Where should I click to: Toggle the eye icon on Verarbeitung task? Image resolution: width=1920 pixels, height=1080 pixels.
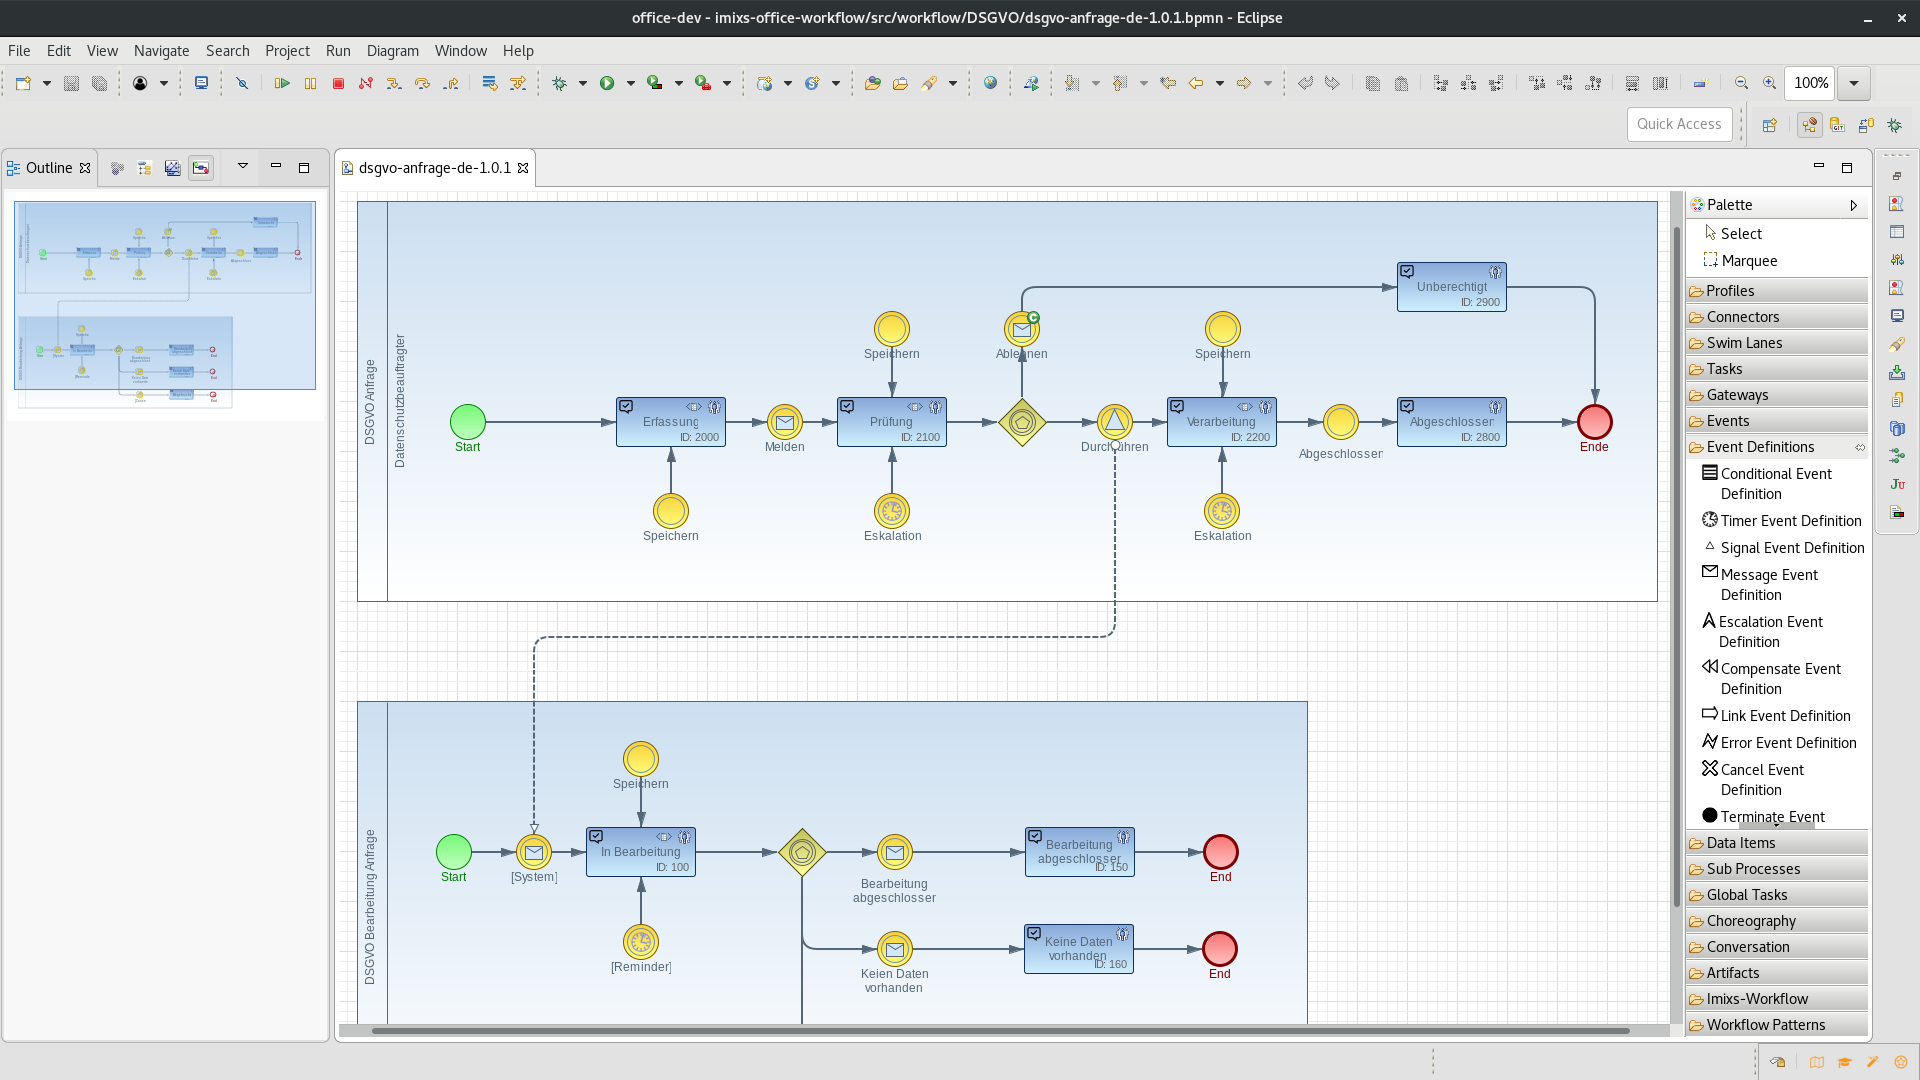(x=1244, y=407)
